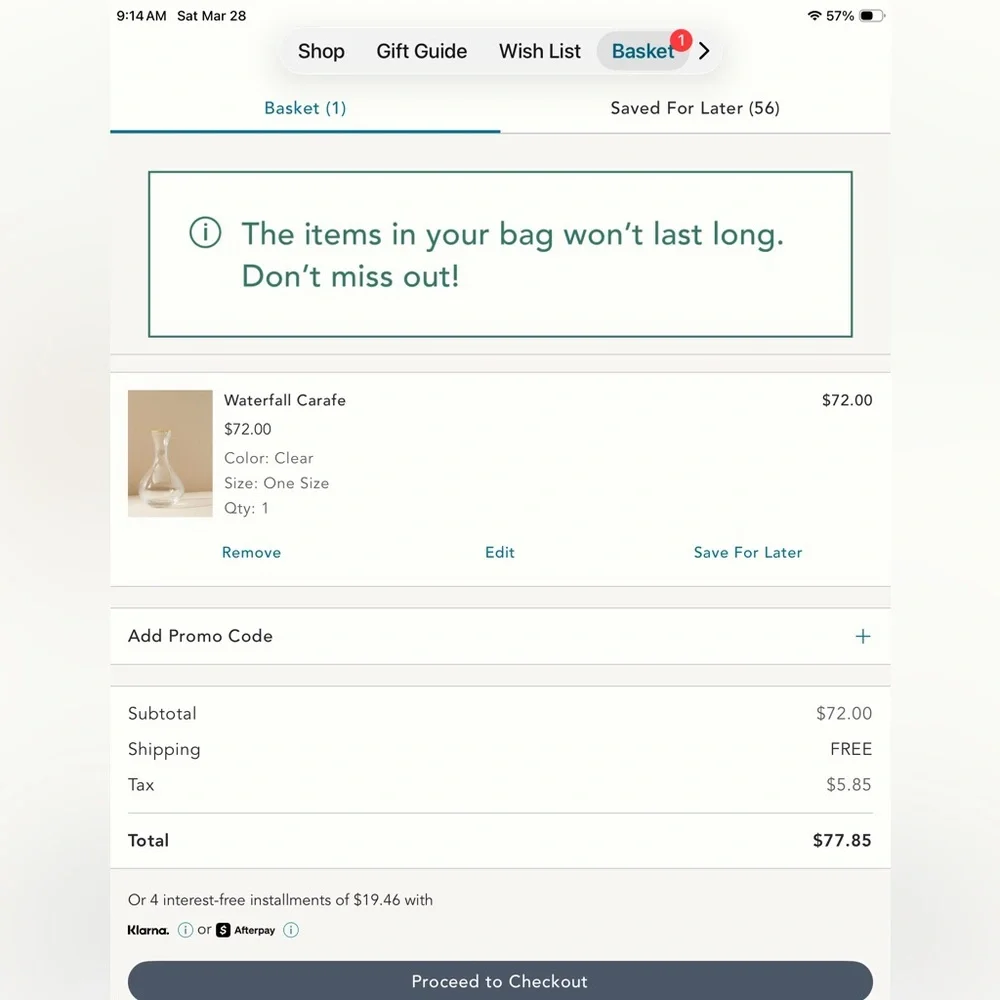Tap the $72.00 subtotal value

pyautogui.click(x=844, y=713)
